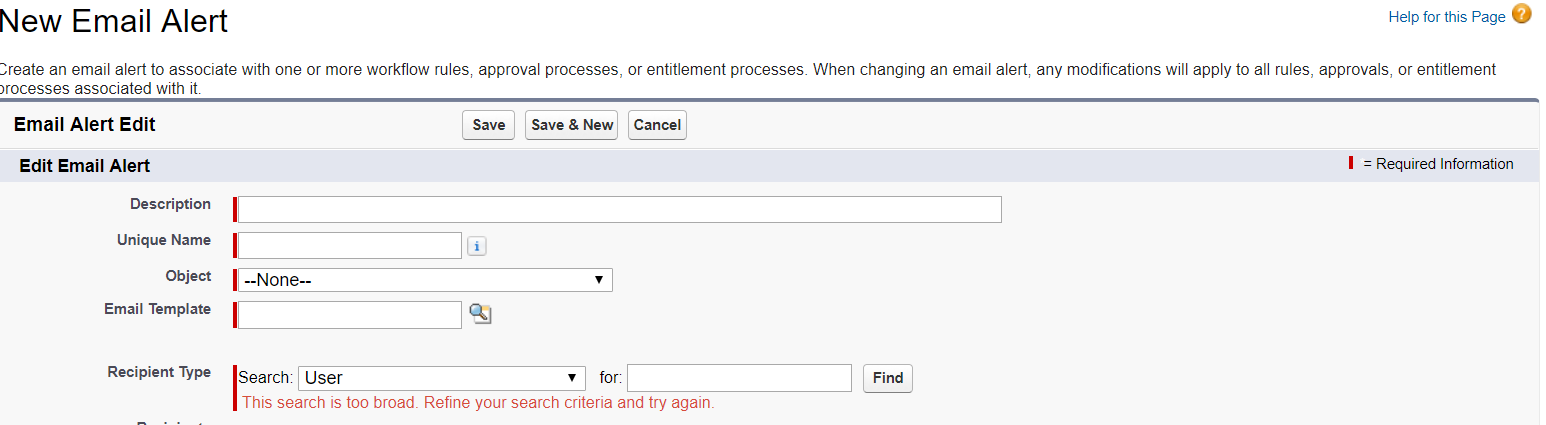The height and width of the screenshot is (425, 1546).
Task: Expand the Recipient Type Search dropdown showing User
Action: point(441,378)
